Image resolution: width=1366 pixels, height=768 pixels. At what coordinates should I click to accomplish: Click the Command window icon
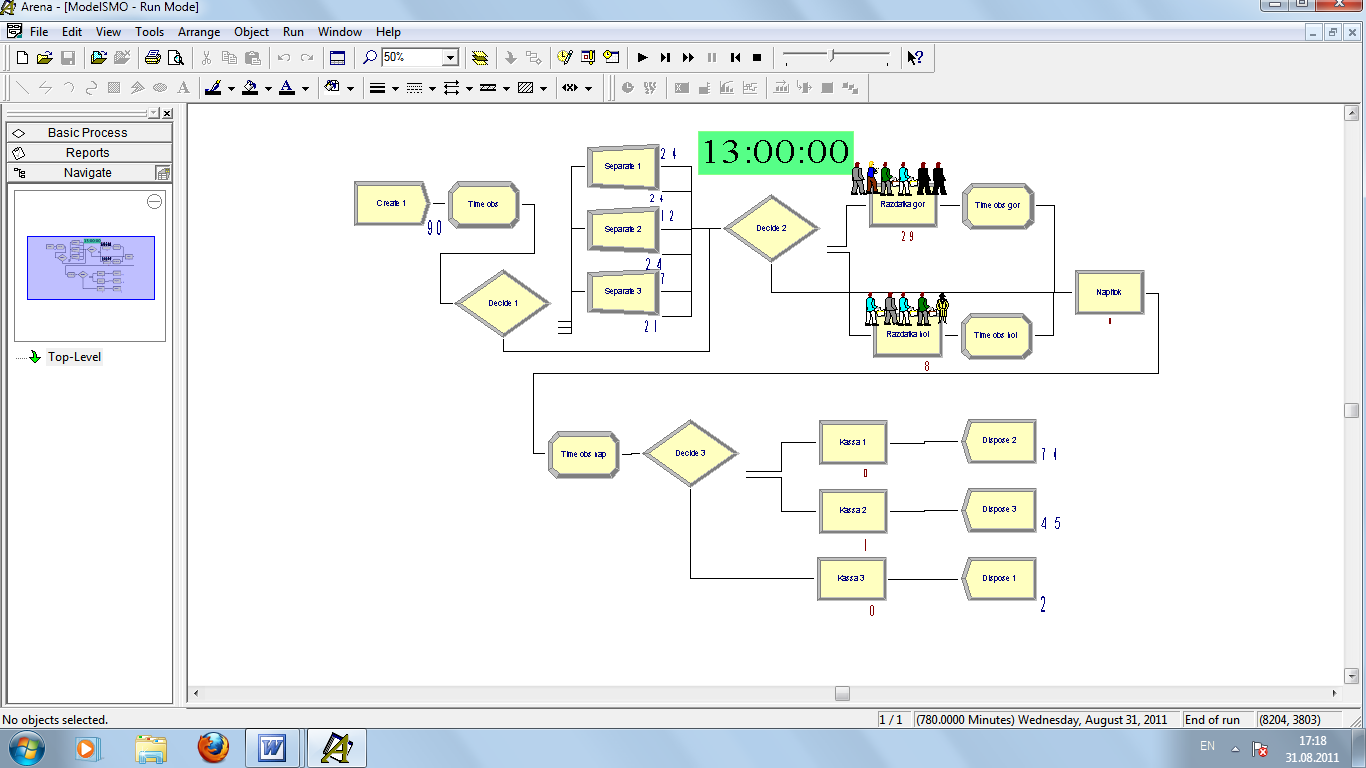[588, 58]
